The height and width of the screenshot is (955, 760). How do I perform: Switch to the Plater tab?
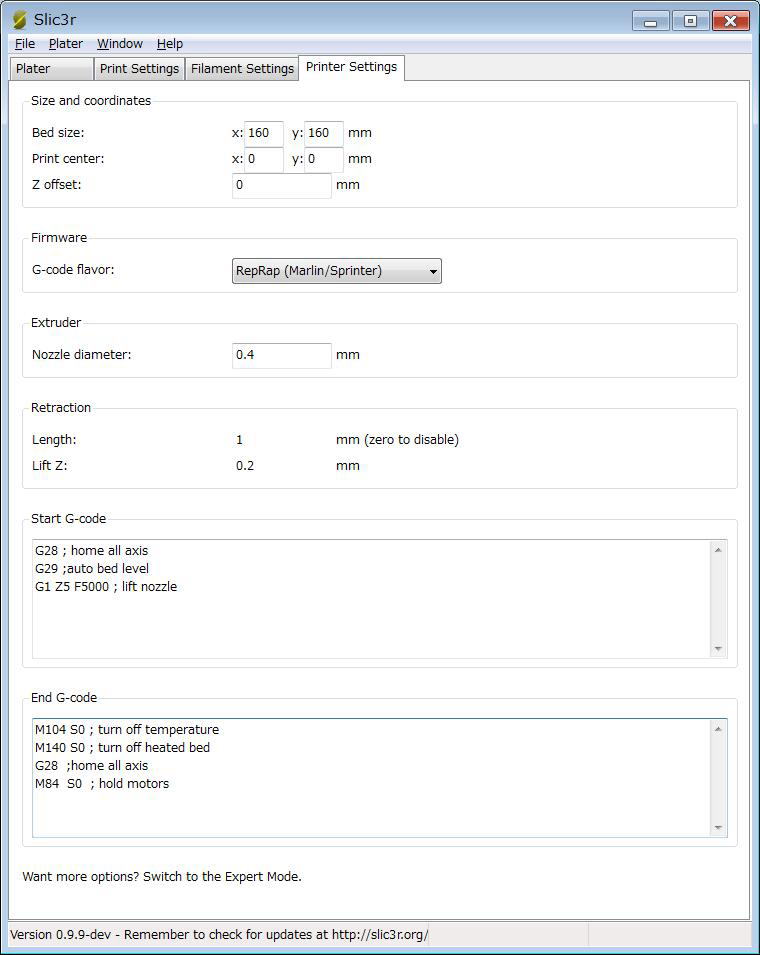coord(52,69)
